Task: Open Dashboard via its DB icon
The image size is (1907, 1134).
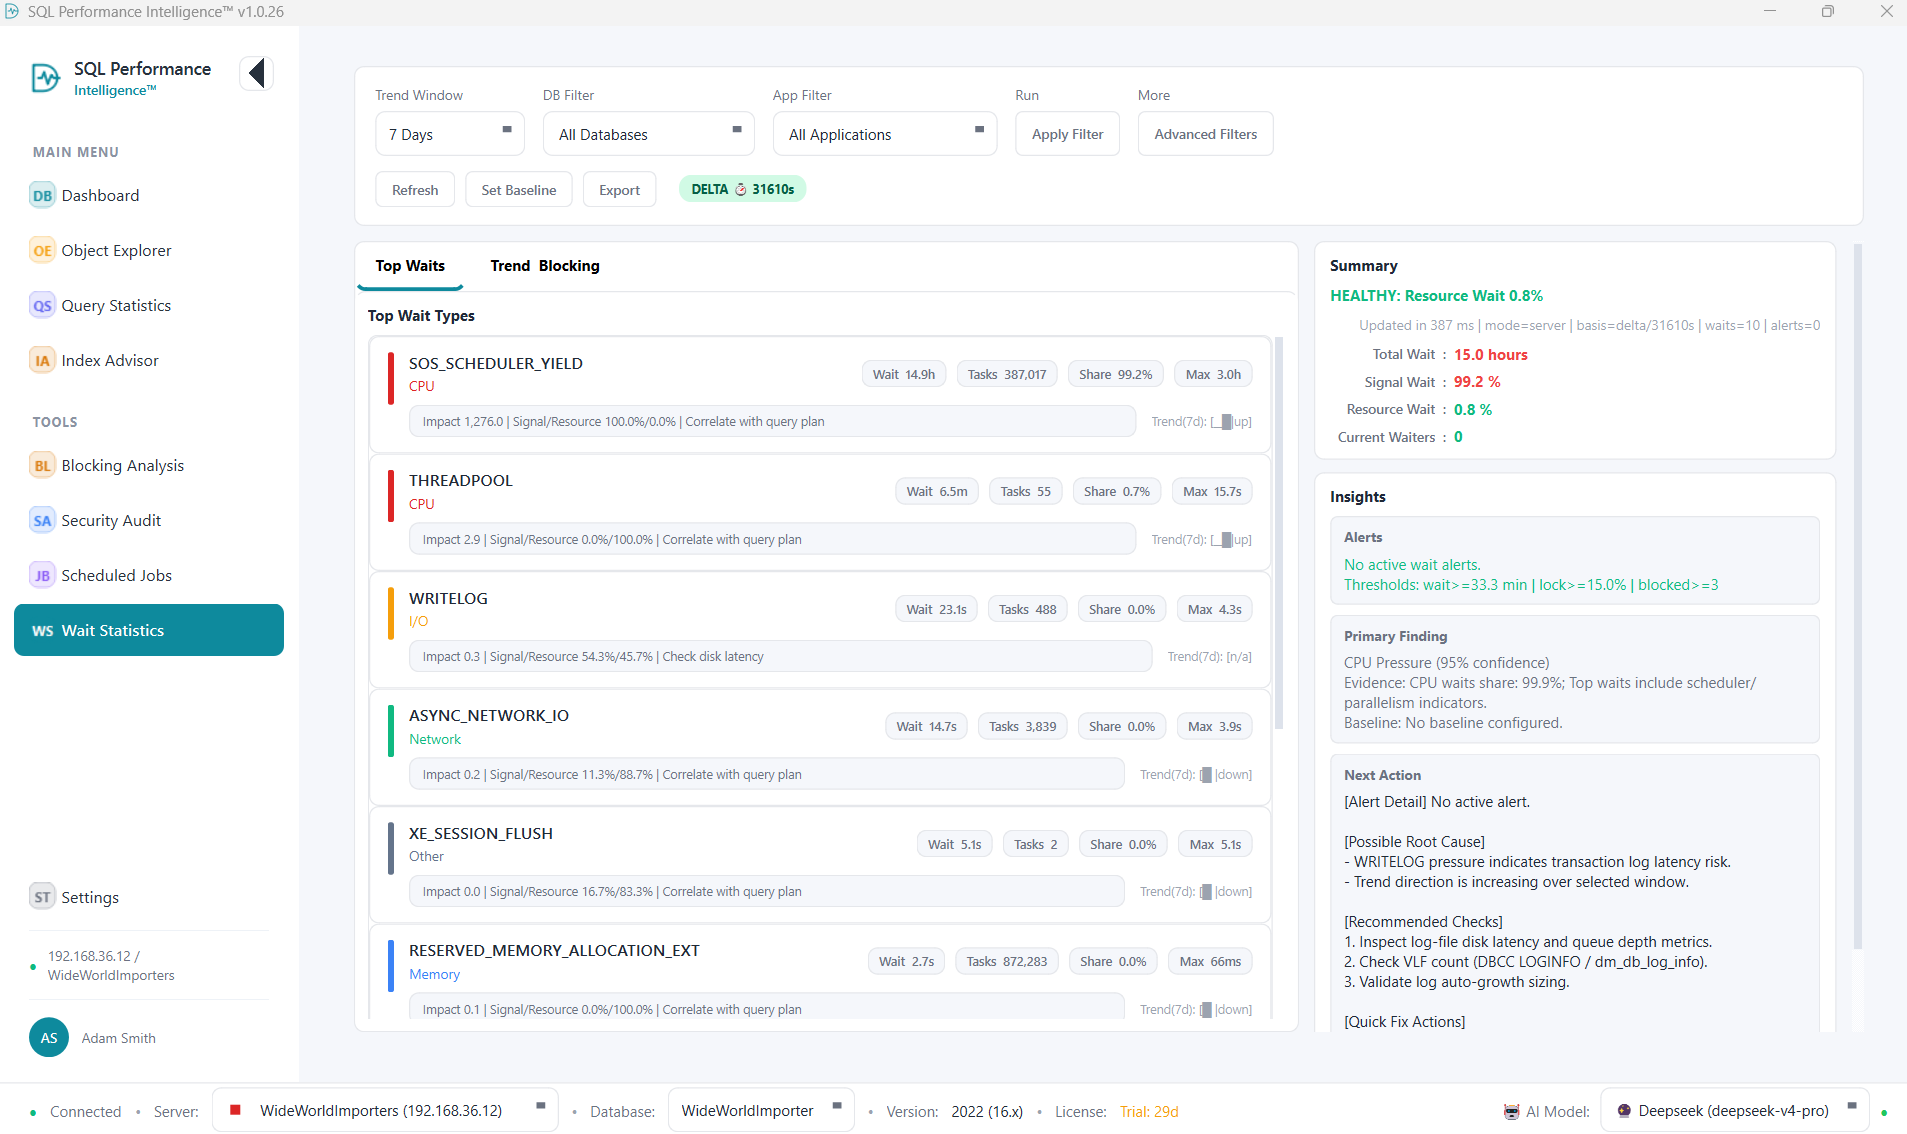Action: [x=42, y=196]
